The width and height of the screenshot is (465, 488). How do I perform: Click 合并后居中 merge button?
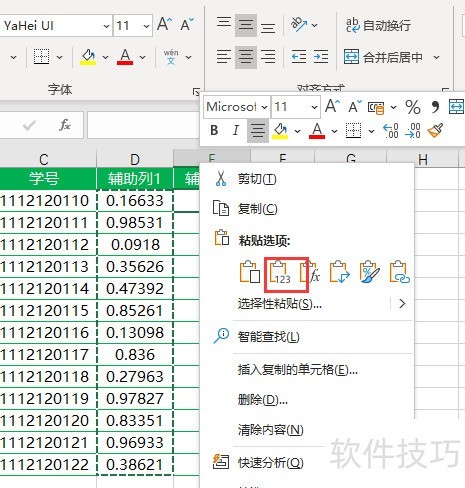383,57
